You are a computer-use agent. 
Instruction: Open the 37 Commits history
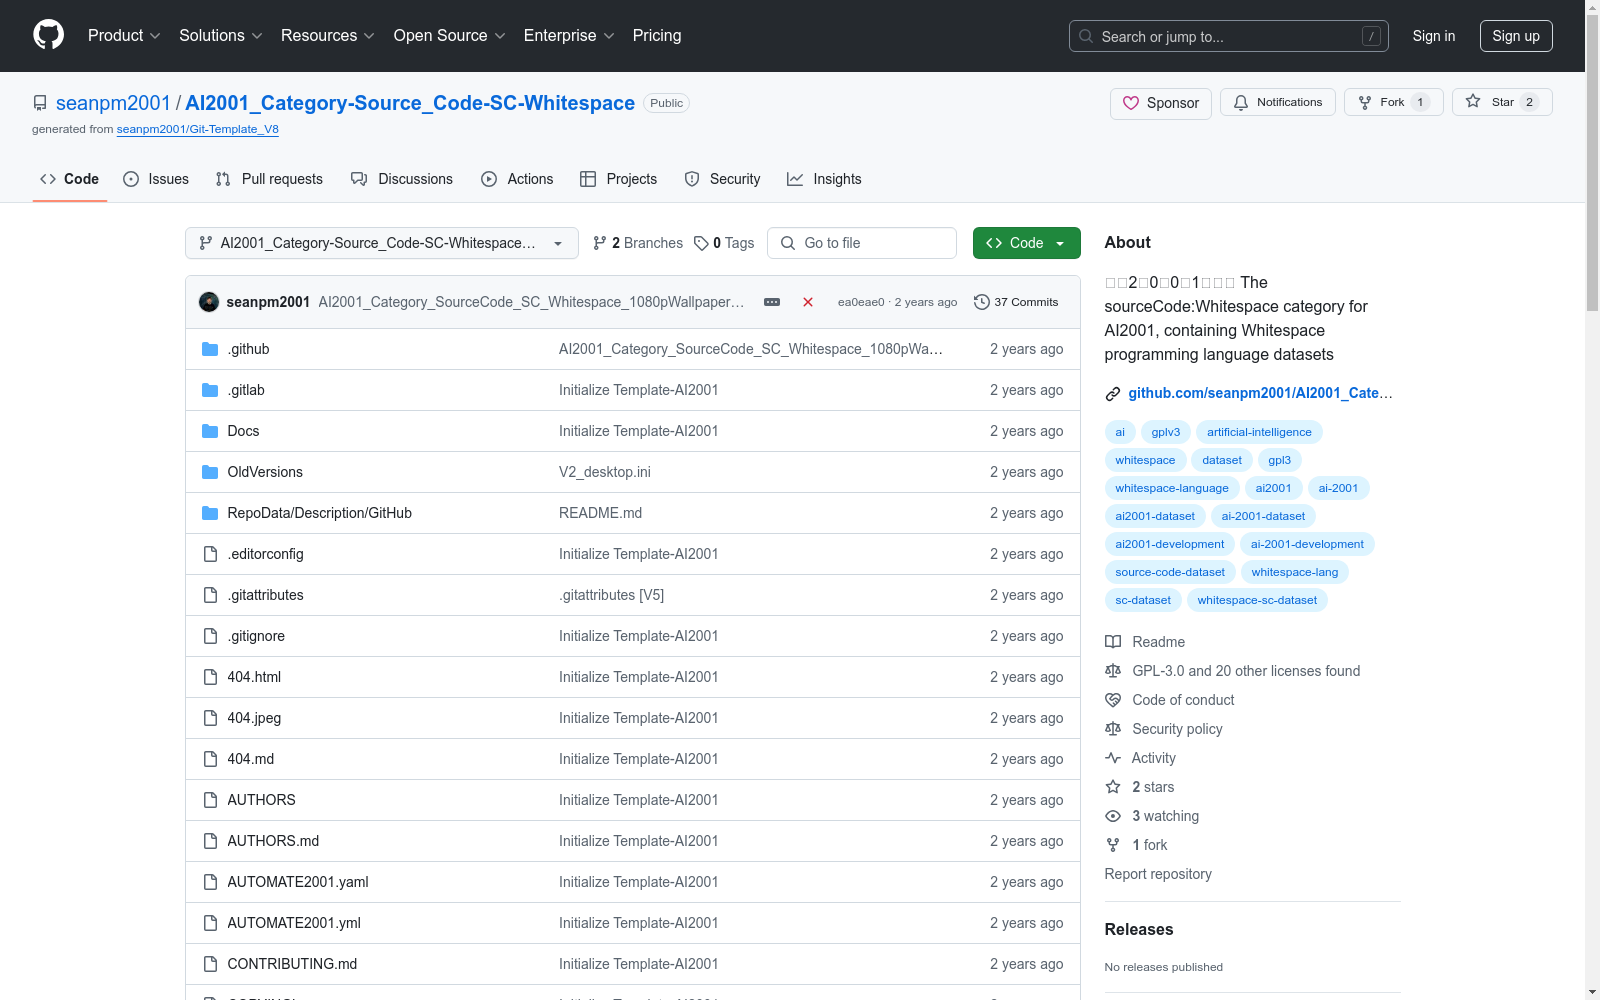[x=1016, y=302]
